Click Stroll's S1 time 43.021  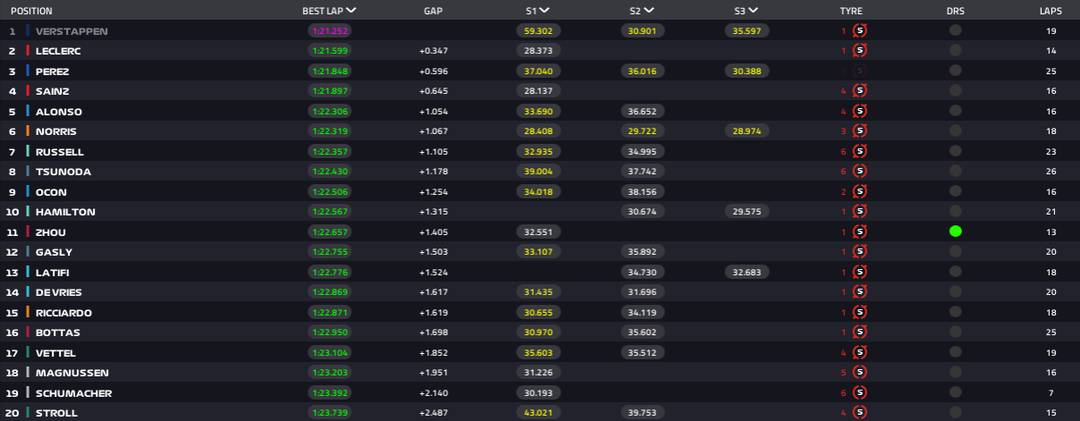(x=539, y=413)
